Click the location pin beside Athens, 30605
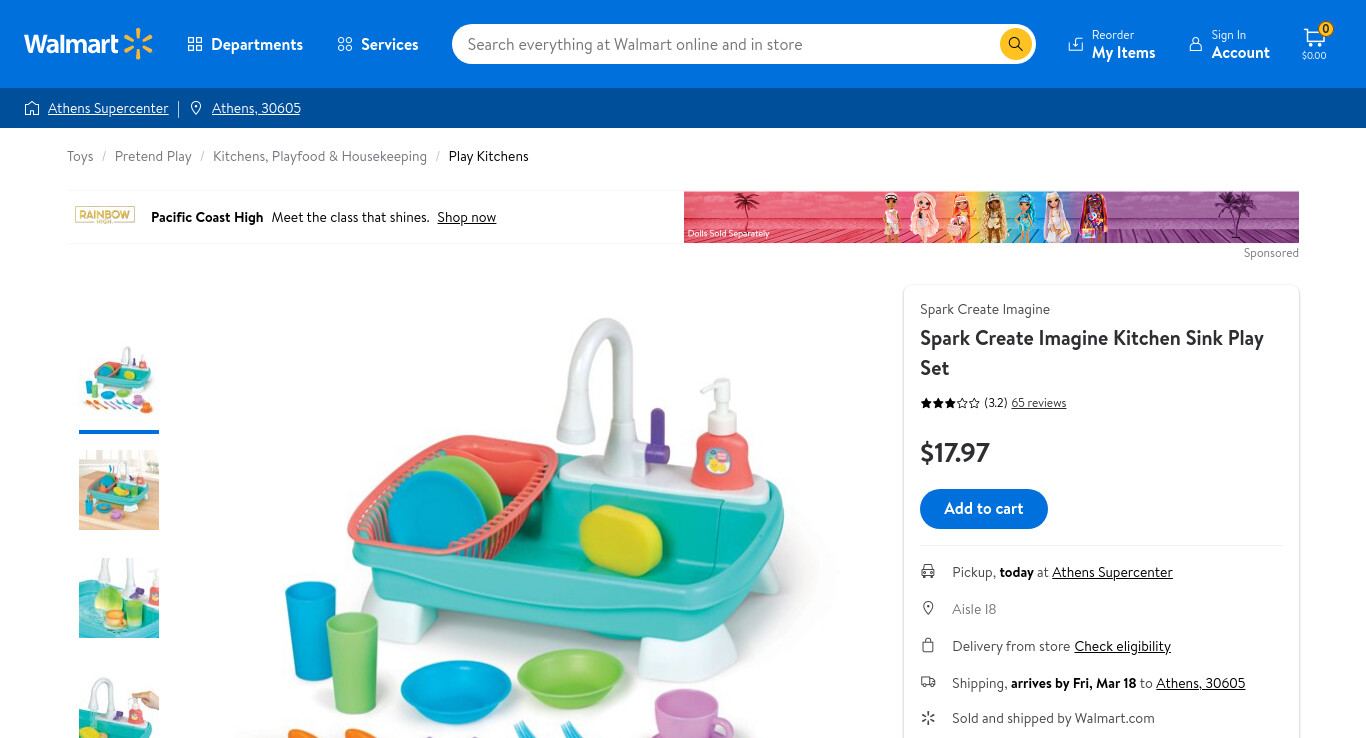This screenshot has width=1366, height=738. [196, 108]
